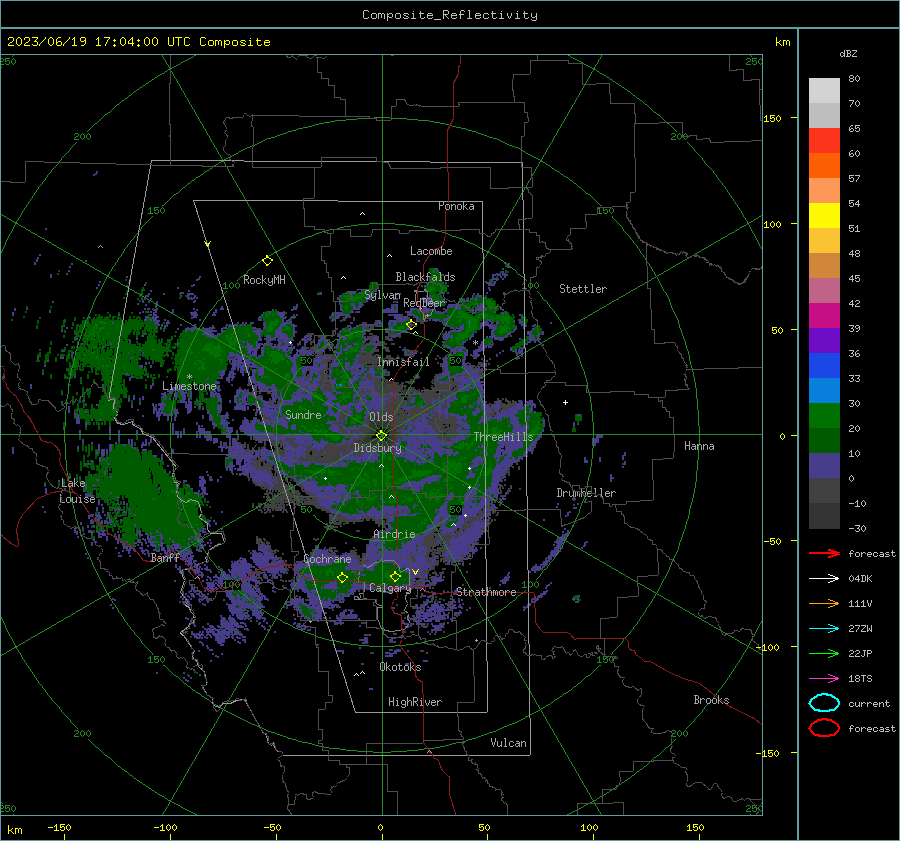Click the red 65 dBZ color swatch
Viewport: 900px width, 841px height.
(x=824, y=140)
